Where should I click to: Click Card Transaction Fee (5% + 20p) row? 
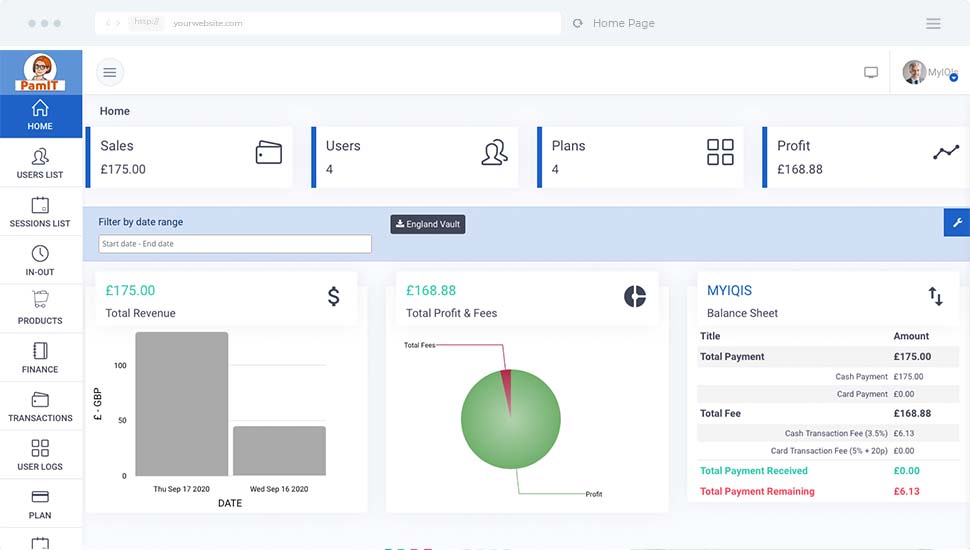[828, 450]
